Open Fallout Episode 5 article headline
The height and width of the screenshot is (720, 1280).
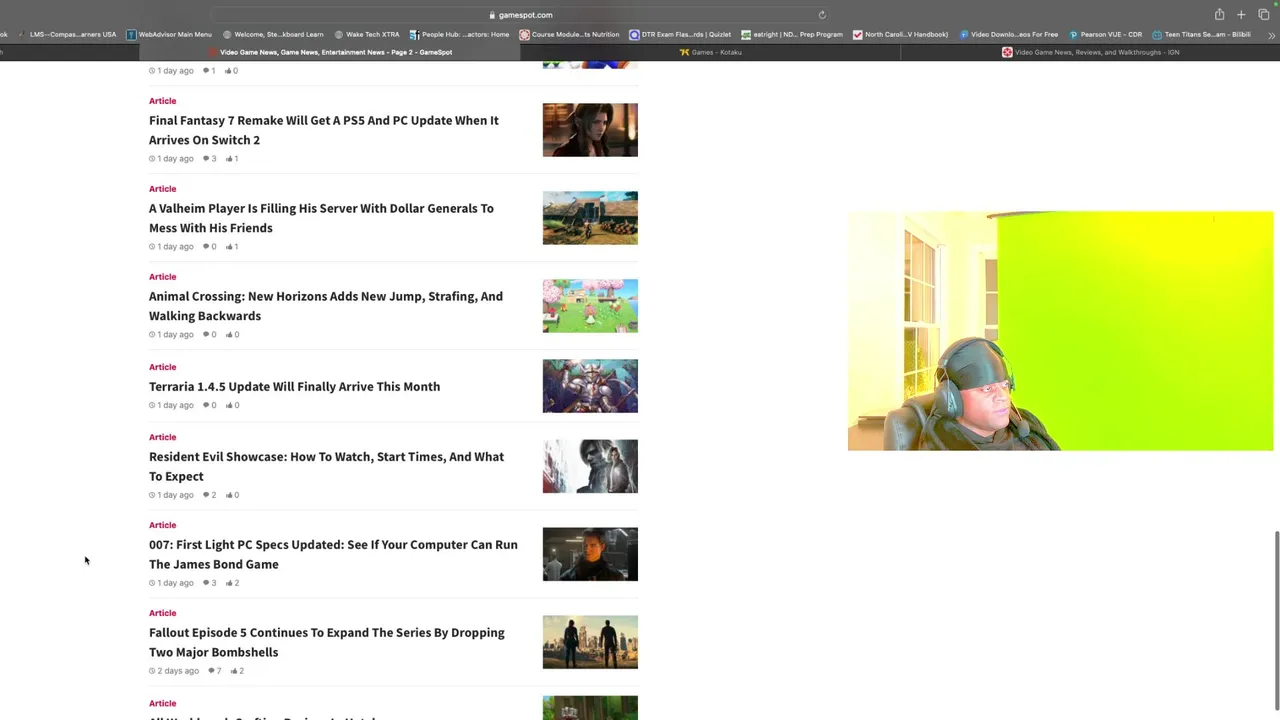[x=327, y=642]
